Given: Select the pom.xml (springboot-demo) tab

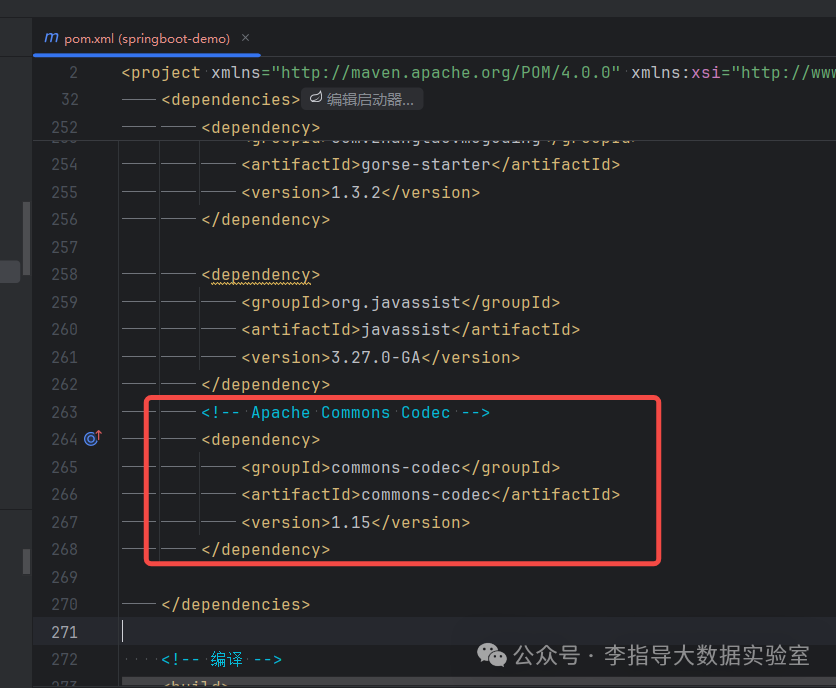Looking at the screenshot, I should click(x=147, y=38).
